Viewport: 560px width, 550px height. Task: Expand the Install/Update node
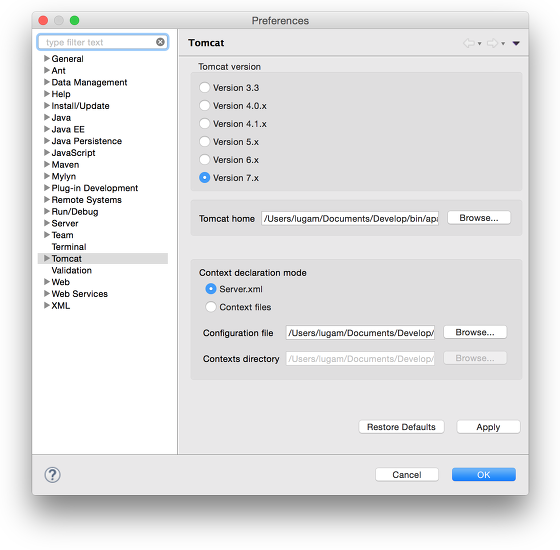click(x=46, y=105)
